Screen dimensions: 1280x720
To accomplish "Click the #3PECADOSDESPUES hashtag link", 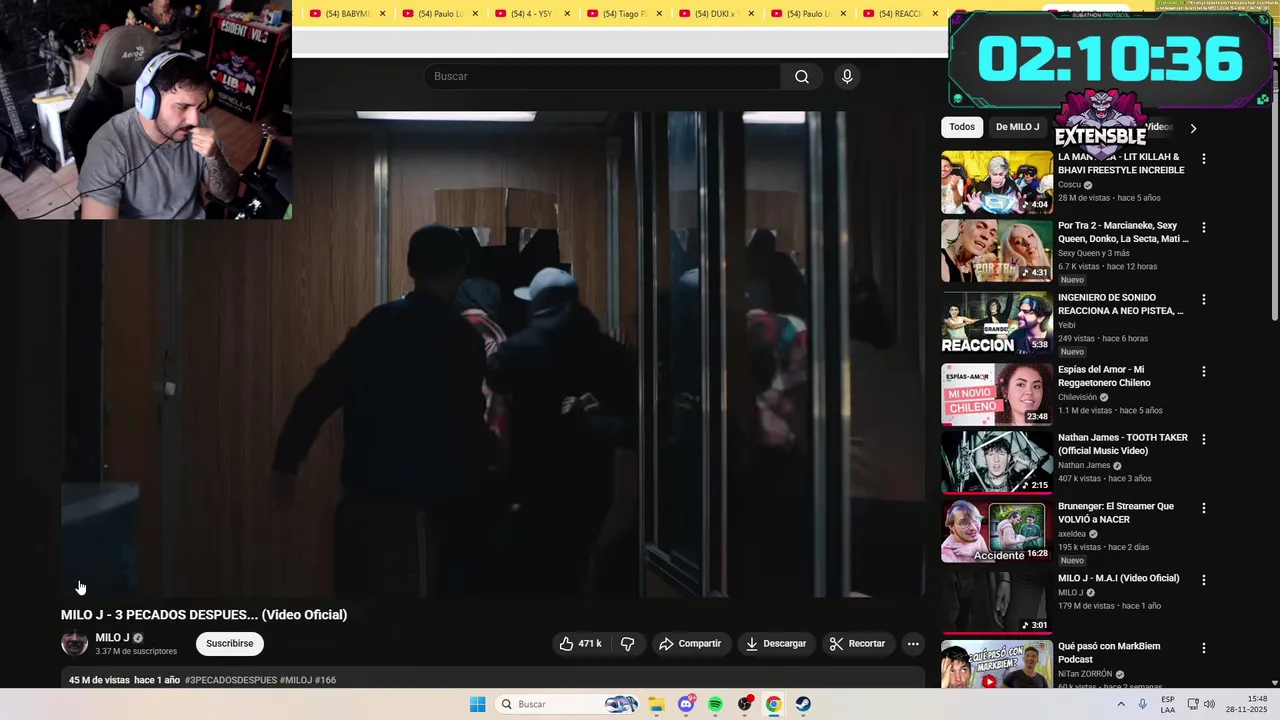I will click(x=231, y=680).
